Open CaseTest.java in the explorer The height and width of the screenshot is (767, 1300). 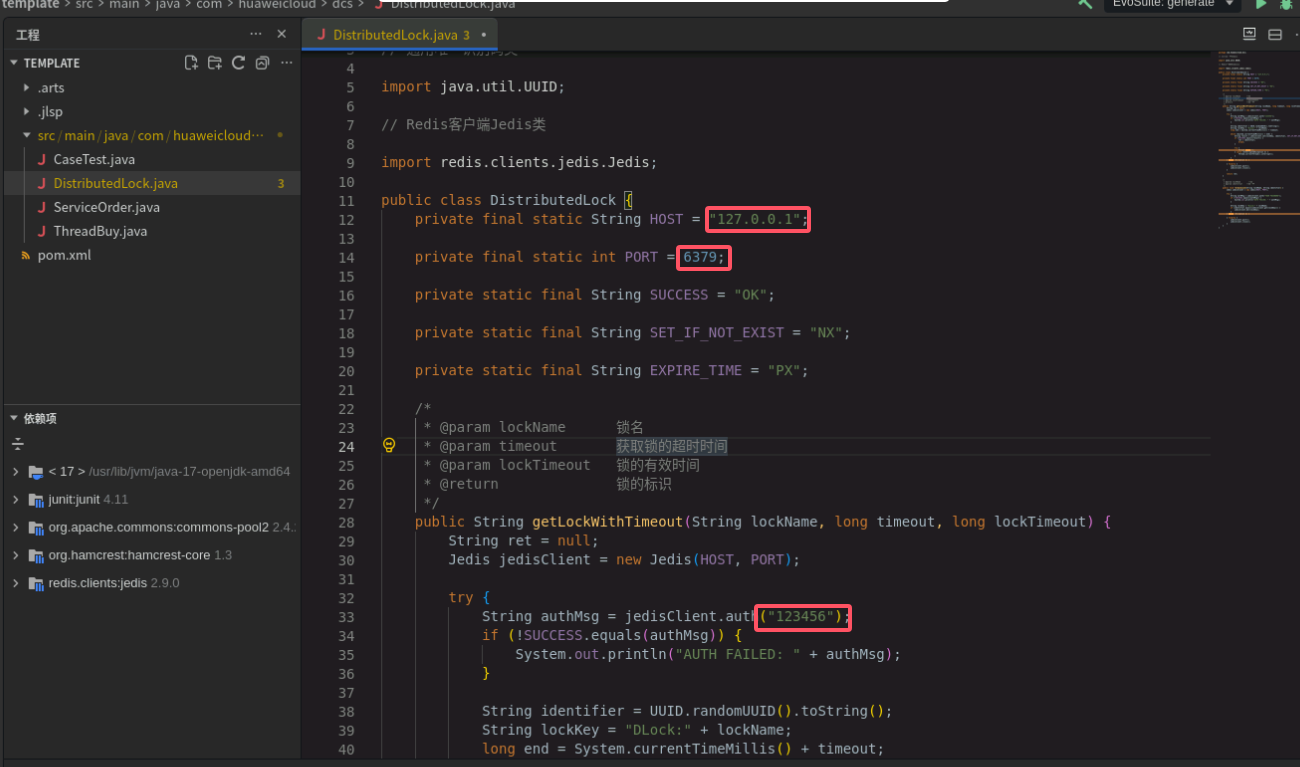pos(94,159)
